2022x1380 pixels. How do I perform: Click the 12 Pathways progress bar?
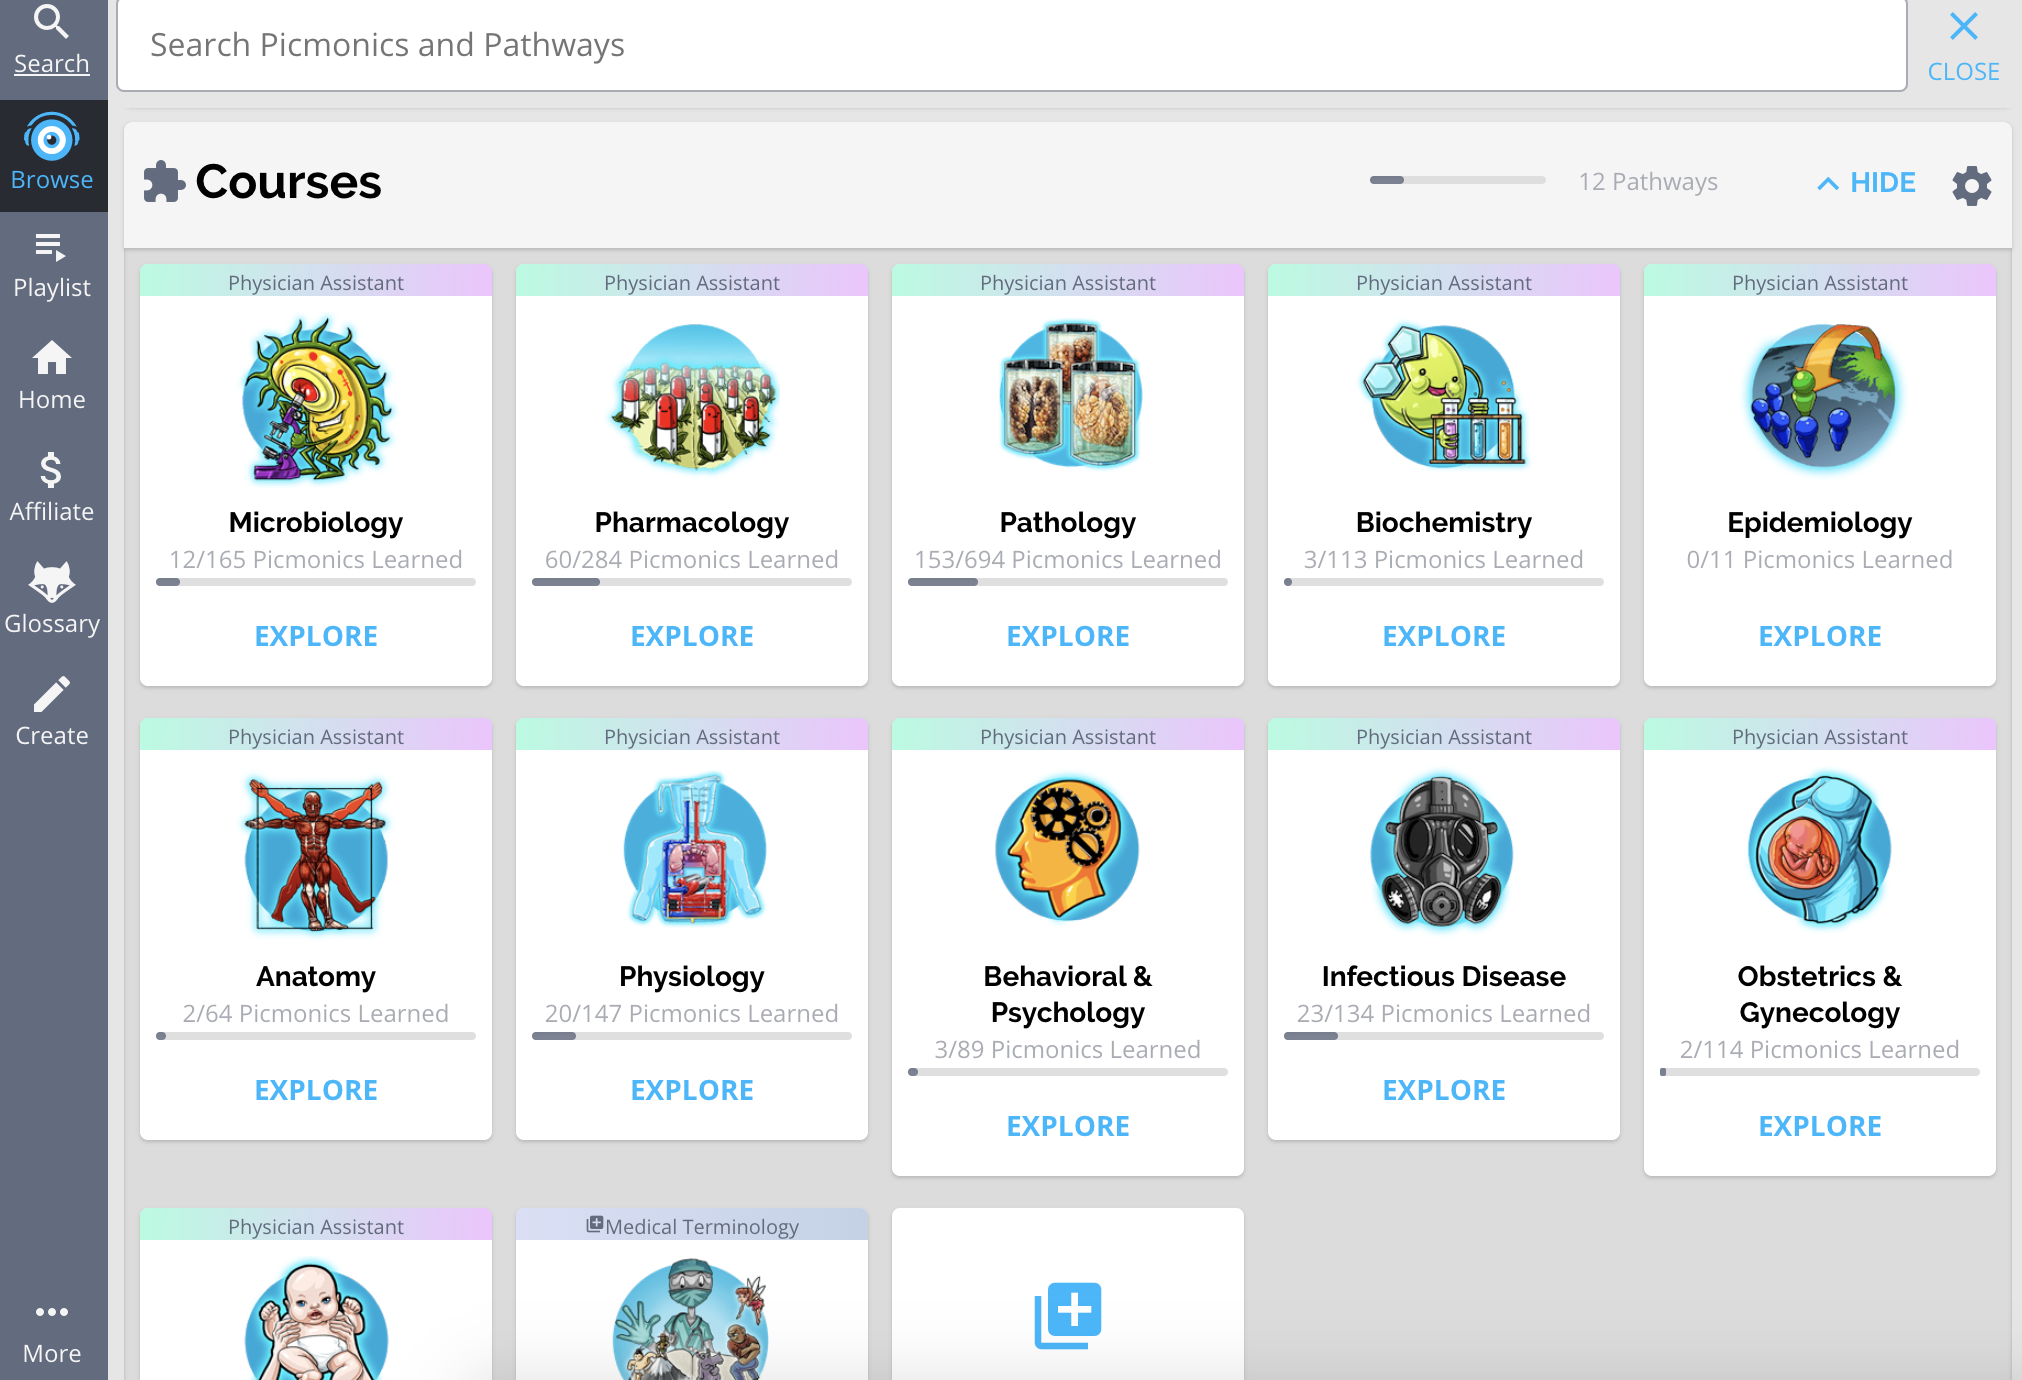pyautogui.click(x=1457, y=181)
